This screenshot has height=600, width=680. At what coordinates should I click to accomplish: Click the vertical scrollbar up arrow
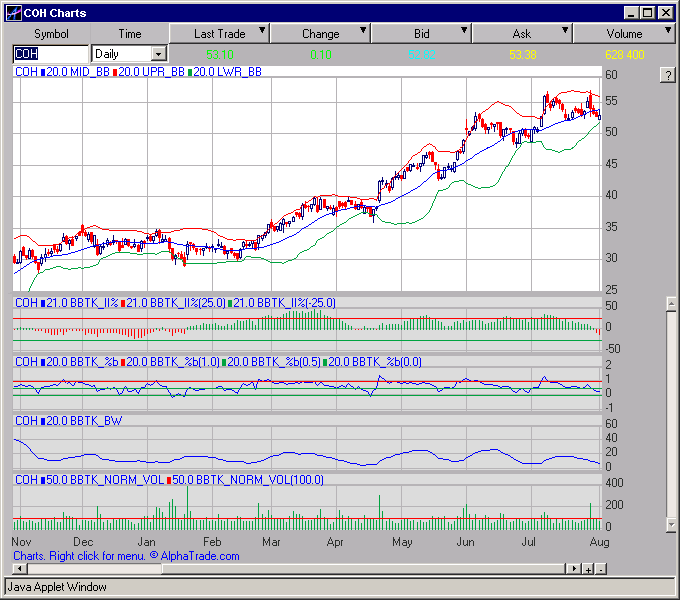(x=671, y=303)
